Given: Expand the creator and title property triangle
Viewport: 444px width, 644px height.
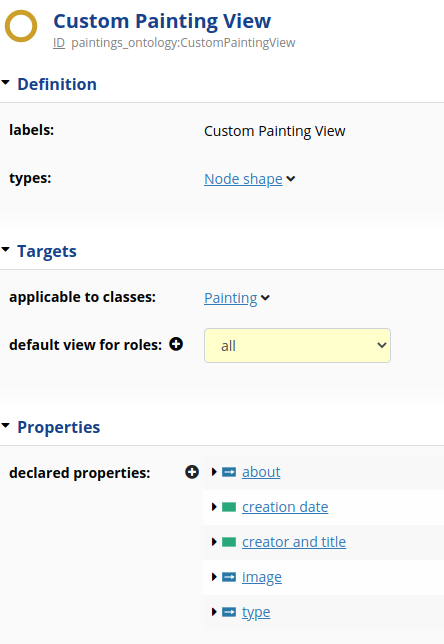Looking at the screenshot, I should click(214, 542).
